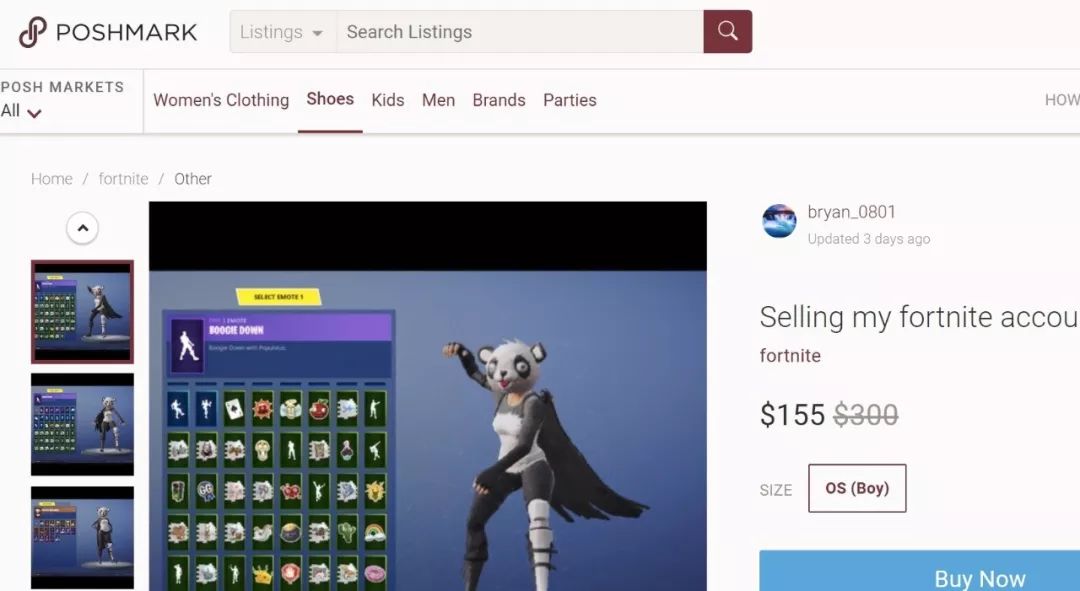The width and height of the screenshot is (1080, 591).
Task: Open the Women's Clothing menu
Action: (221, 100)
